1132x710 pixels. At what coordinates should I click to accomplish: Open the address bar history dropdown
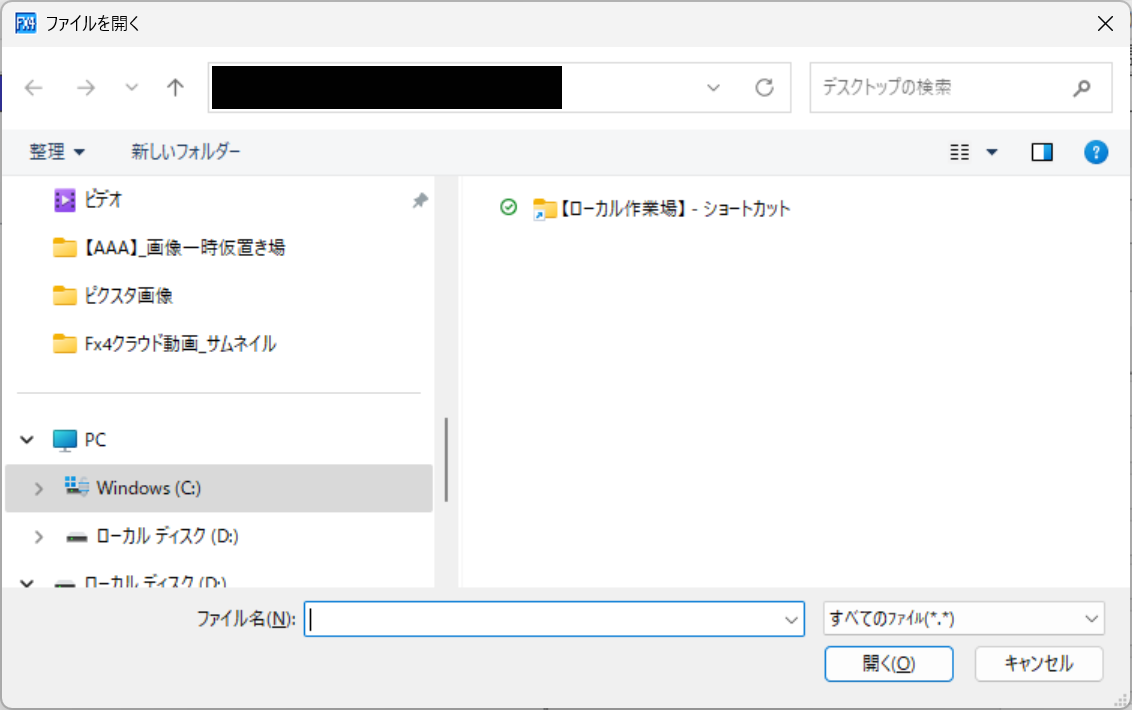click(x=712, y=88)
